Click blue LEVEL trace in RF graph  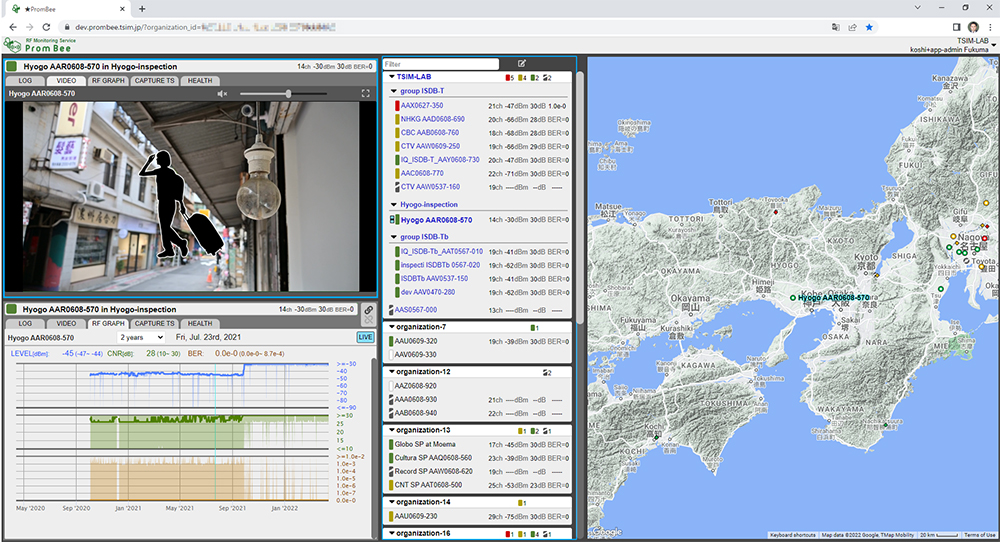tap(166, 374)
